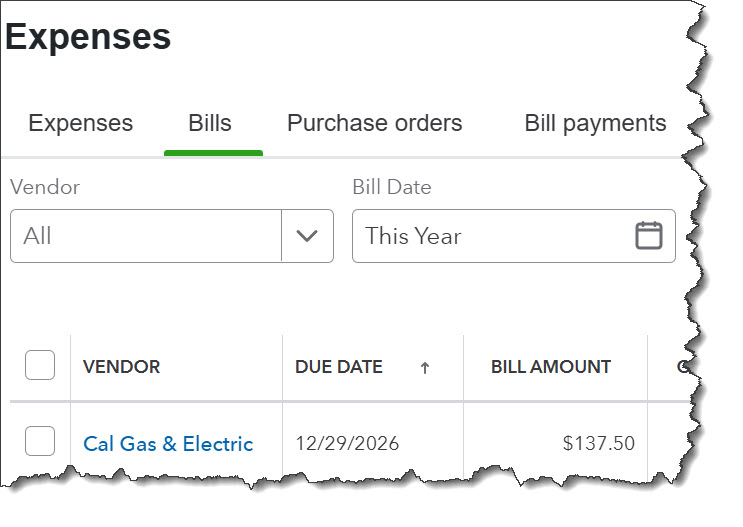Open the Bill payments tab
Image resolution: width=743 pixels, height=527 pixels.
pyautogui.click(x=595, y=123)
